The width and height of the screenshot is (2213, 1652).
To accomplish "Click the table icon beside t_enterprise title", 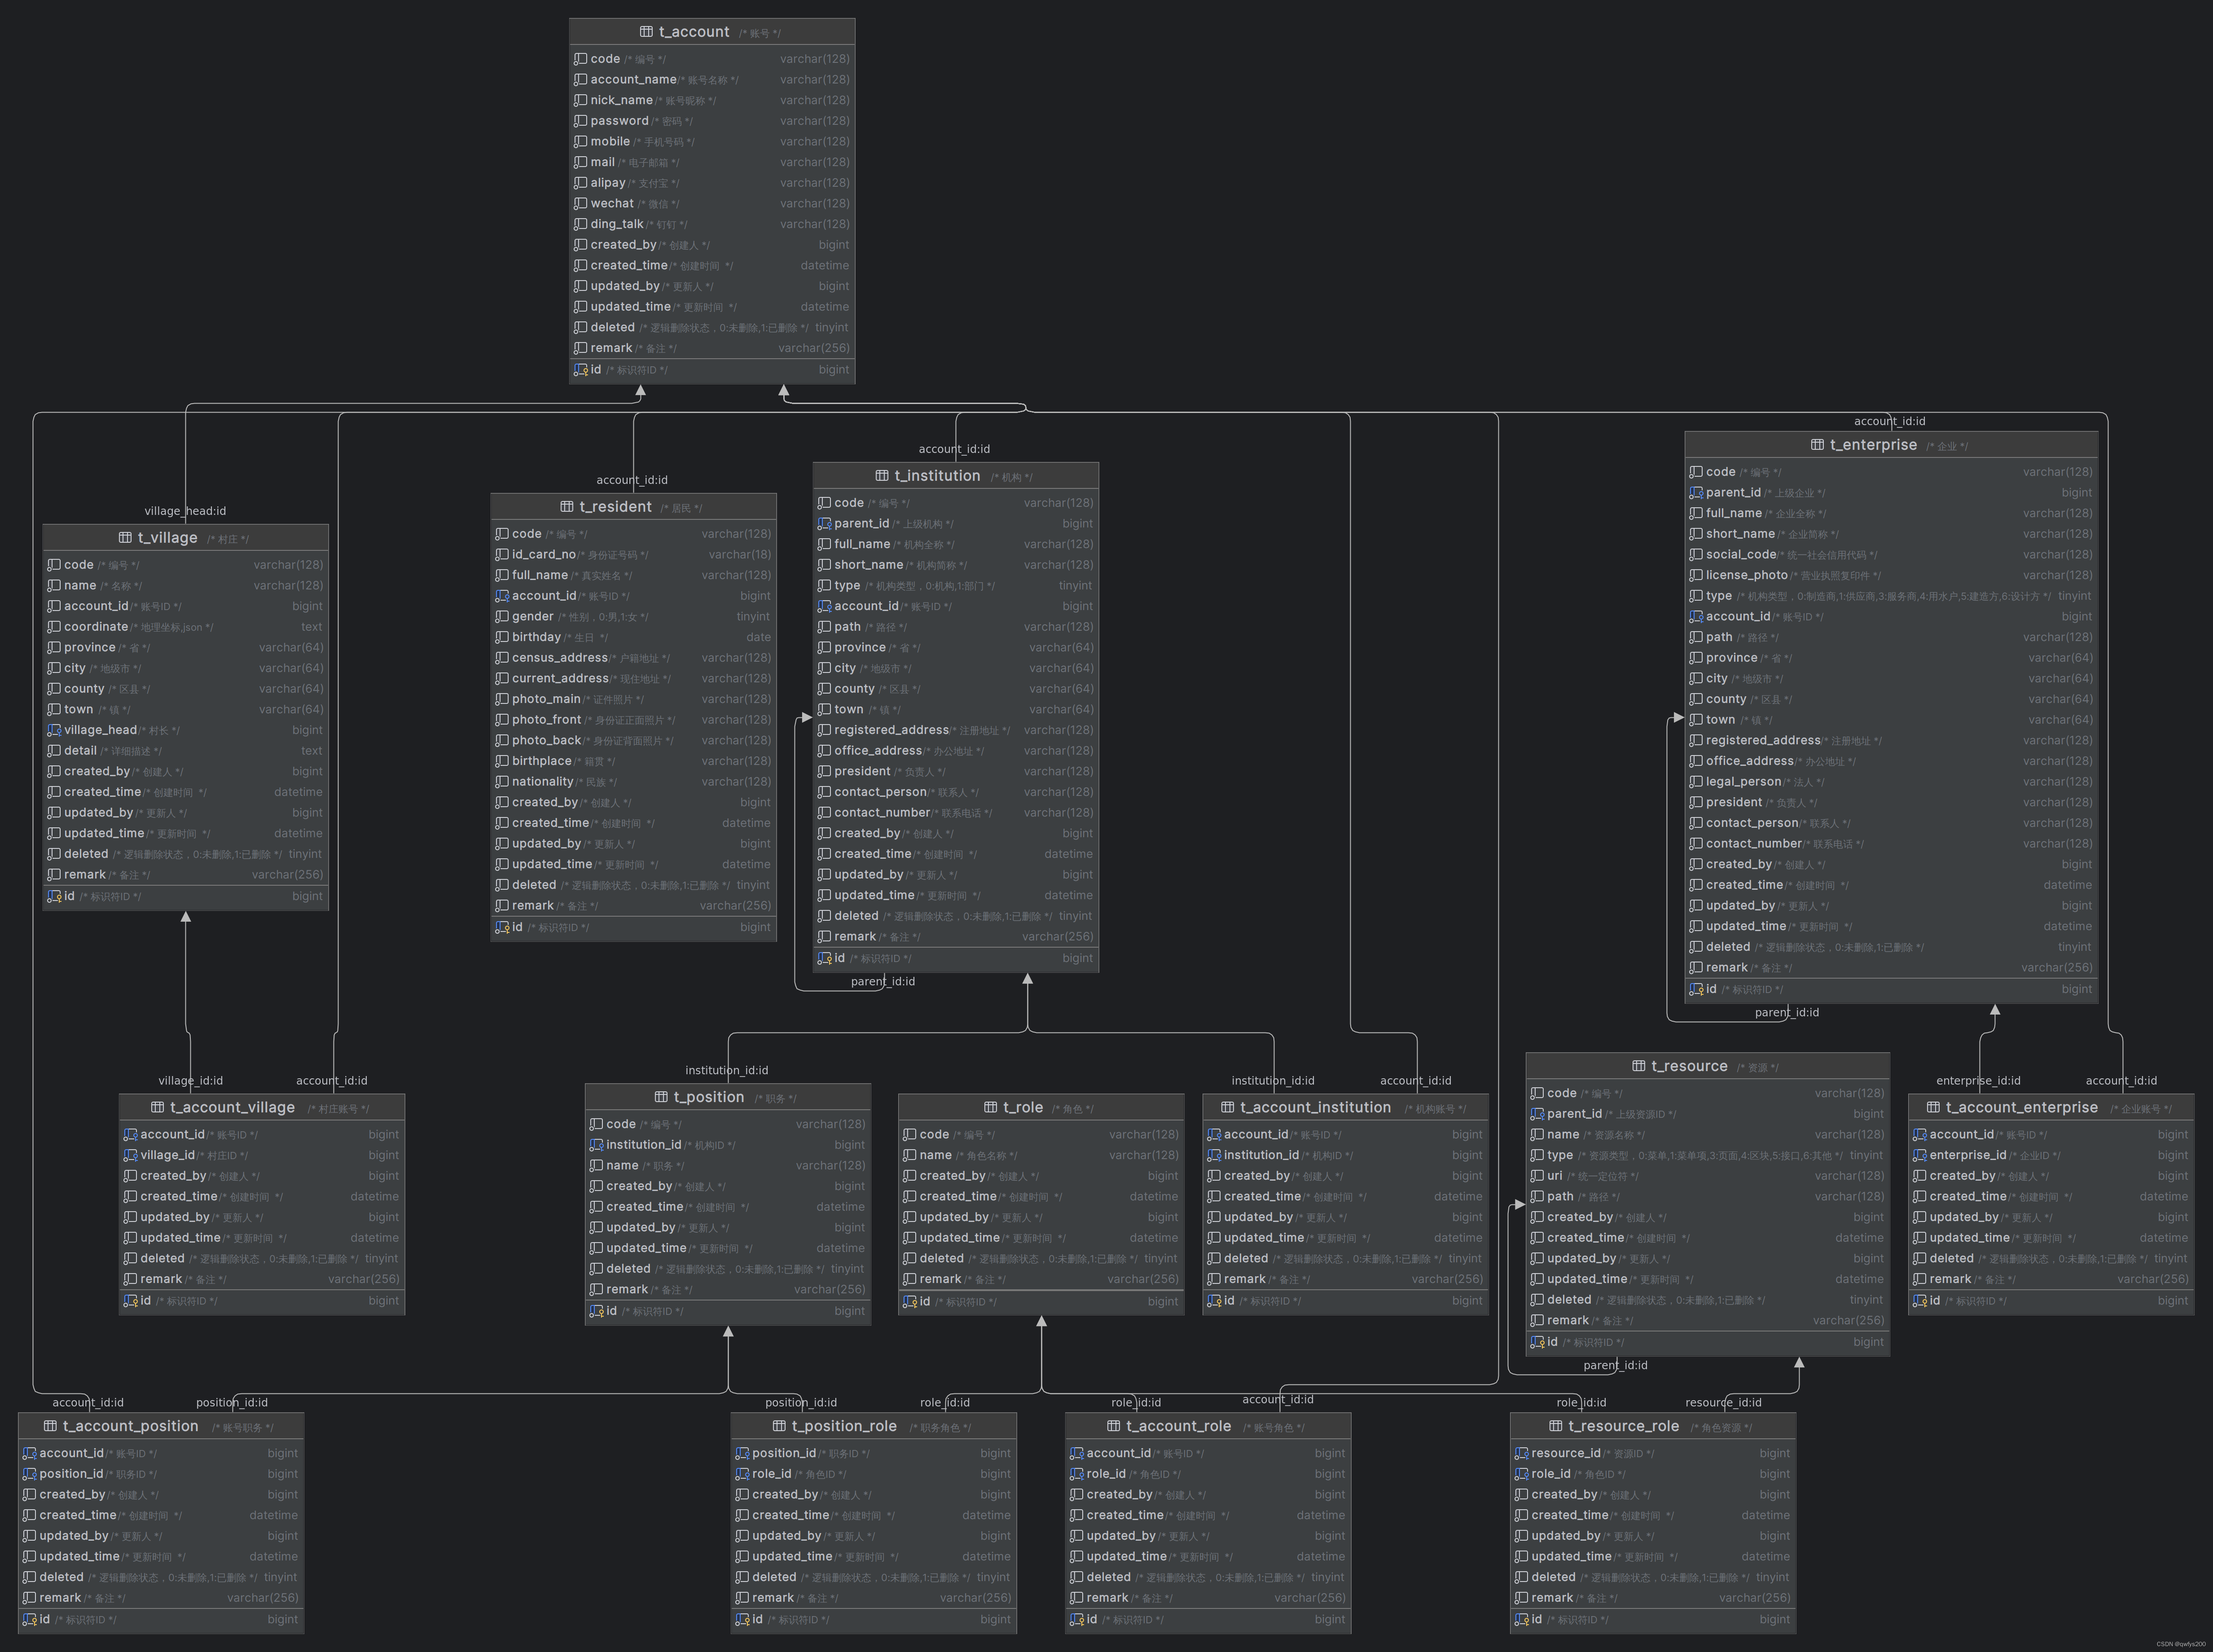I will pyautogui.click(x=1817, y=445).
